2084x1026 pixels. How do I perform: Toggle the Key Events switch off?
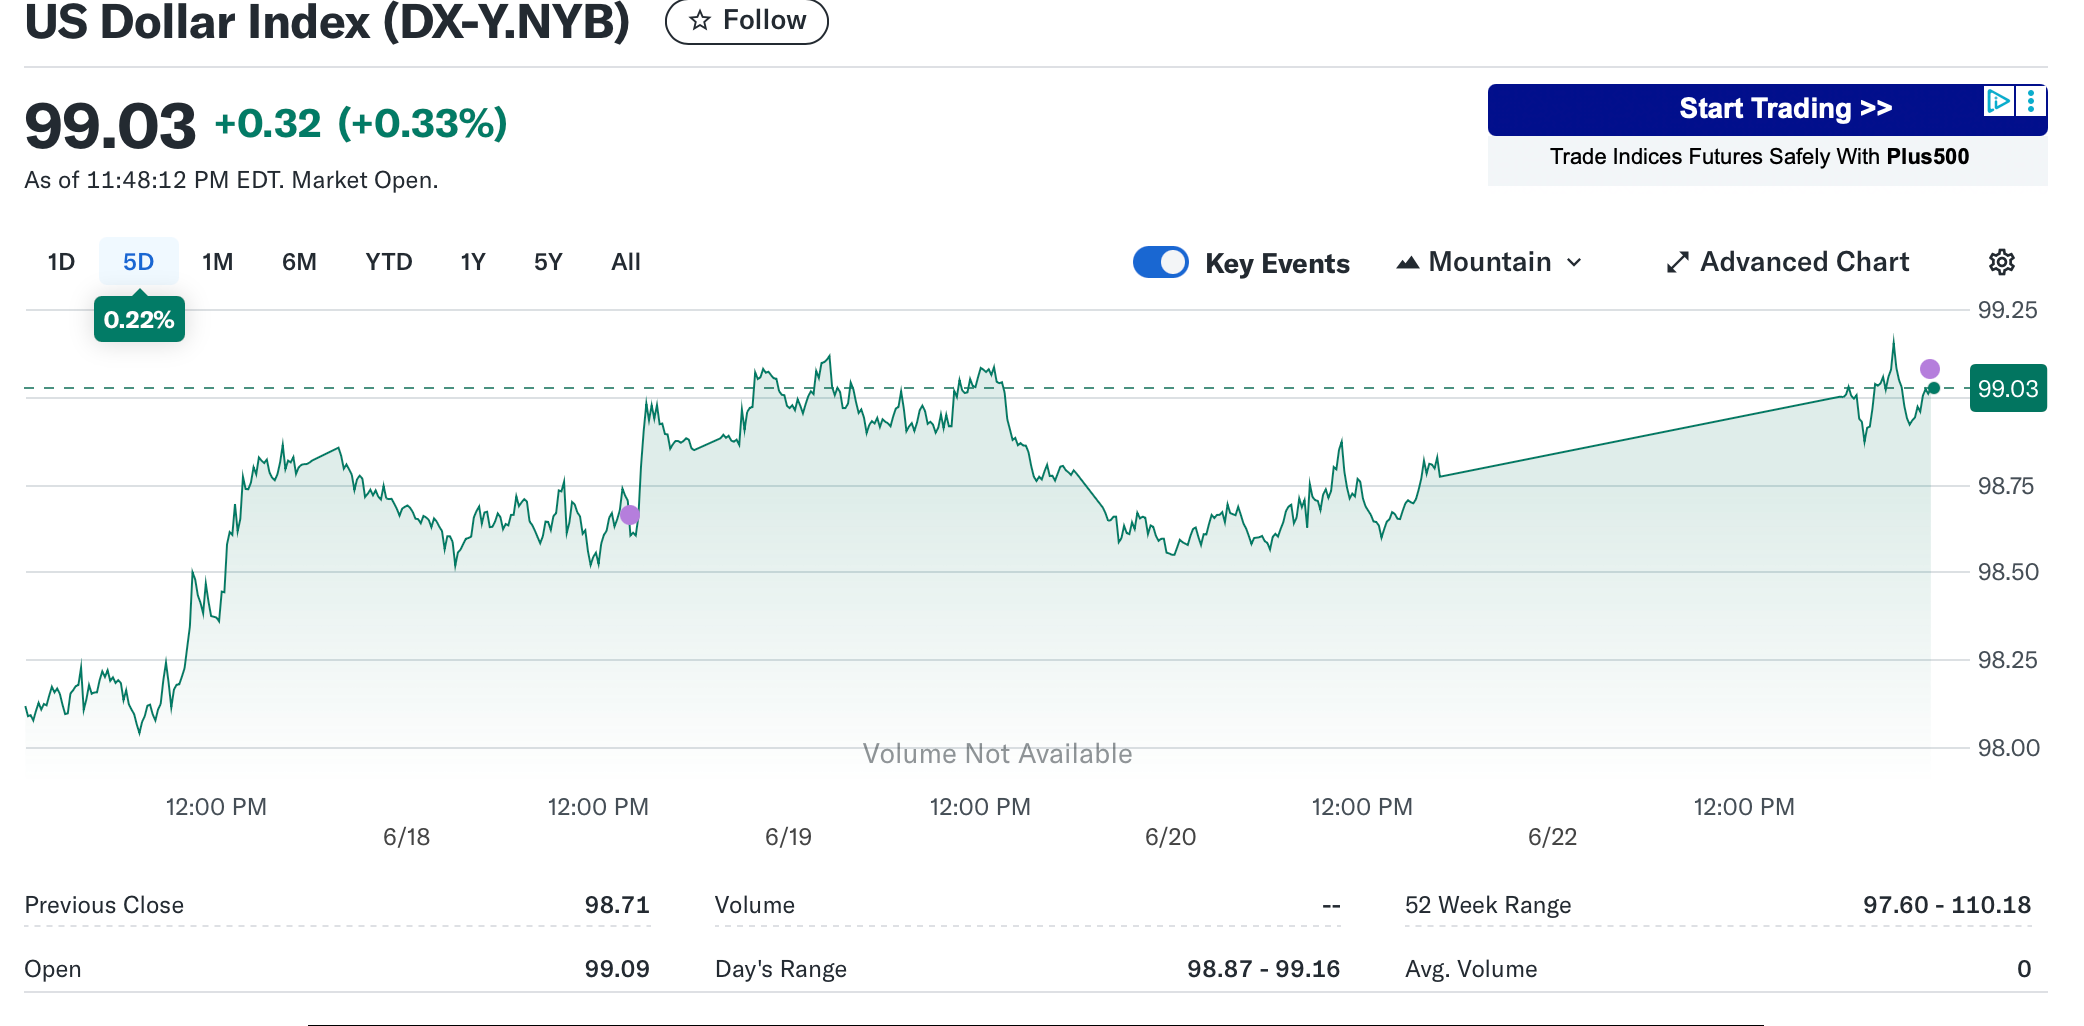pyautogui.click(x=1161, y=262)
